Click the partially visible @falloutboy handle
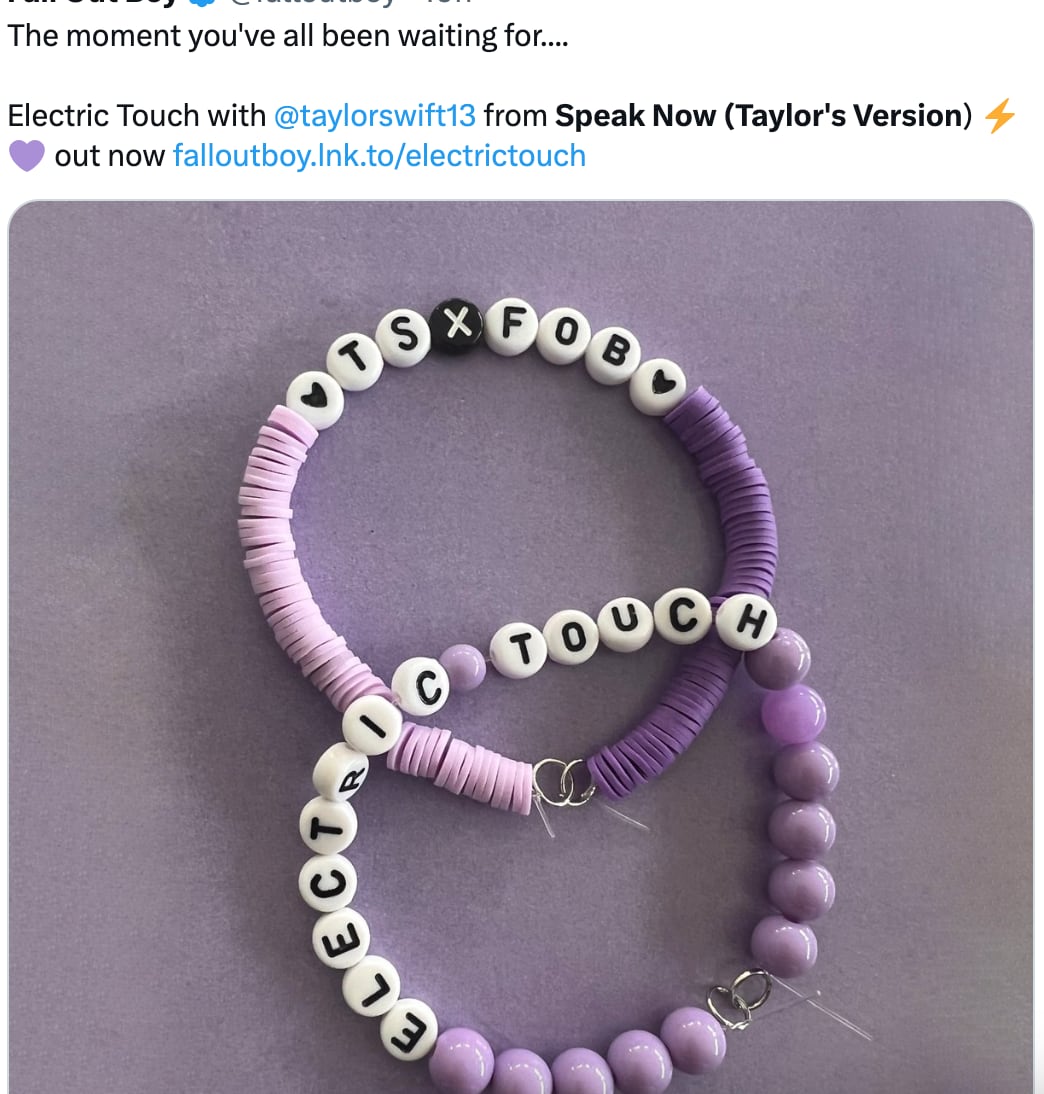 point(310,3)
